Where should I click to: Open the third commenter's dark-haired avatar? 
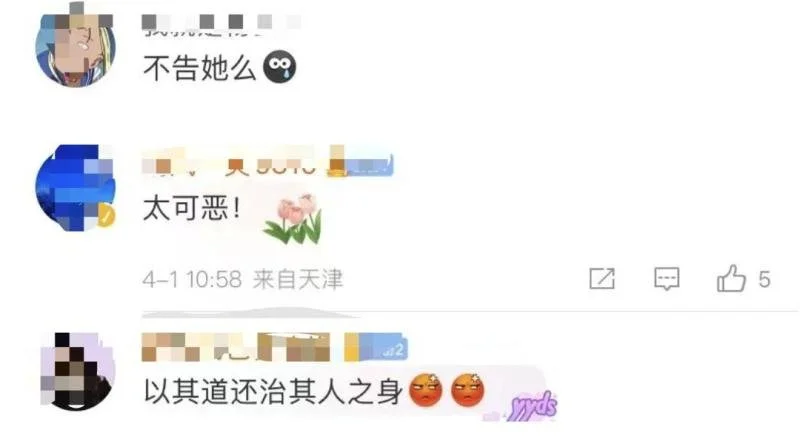pyautogui.click(x=77, y=371)
